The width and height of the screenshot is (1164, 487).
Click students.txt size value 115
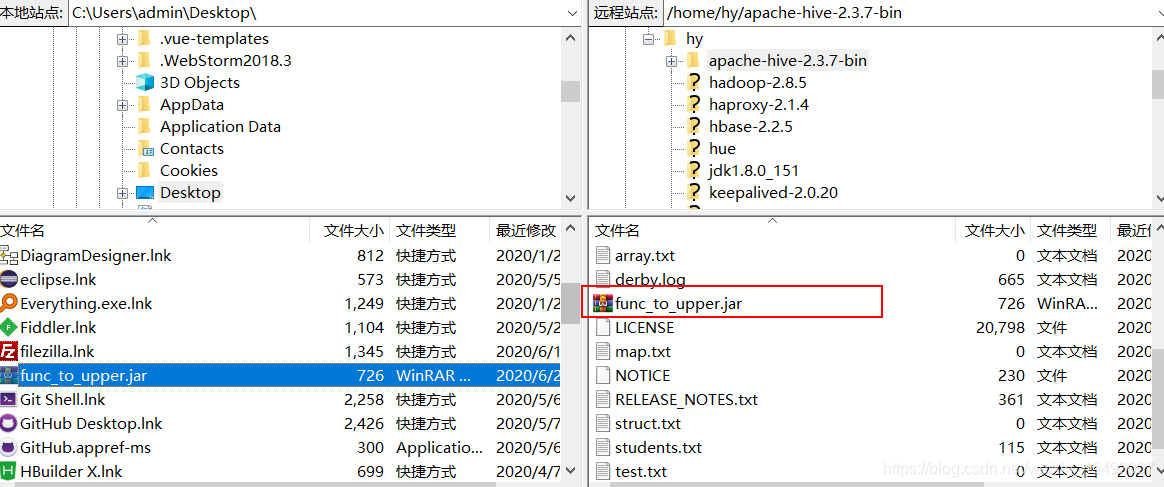(x=1011, y=448)
